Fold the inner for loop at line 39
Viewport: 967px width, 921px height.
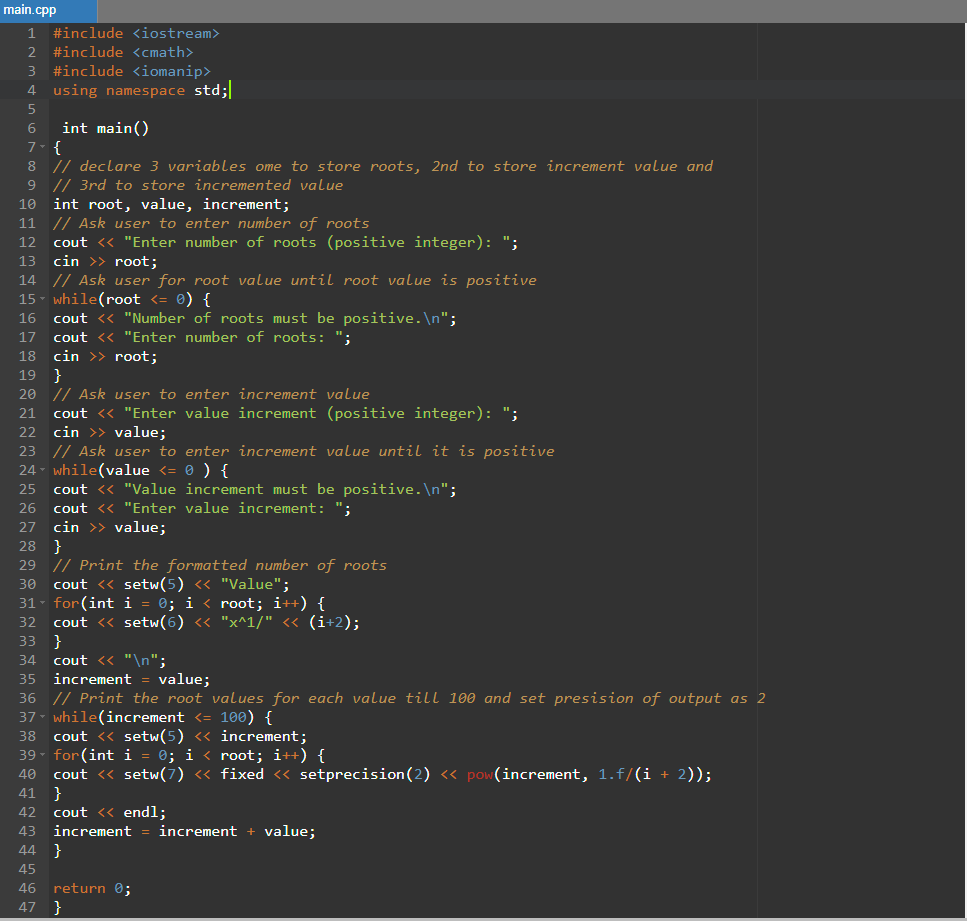pyautogui.click(x=43, y=755)
